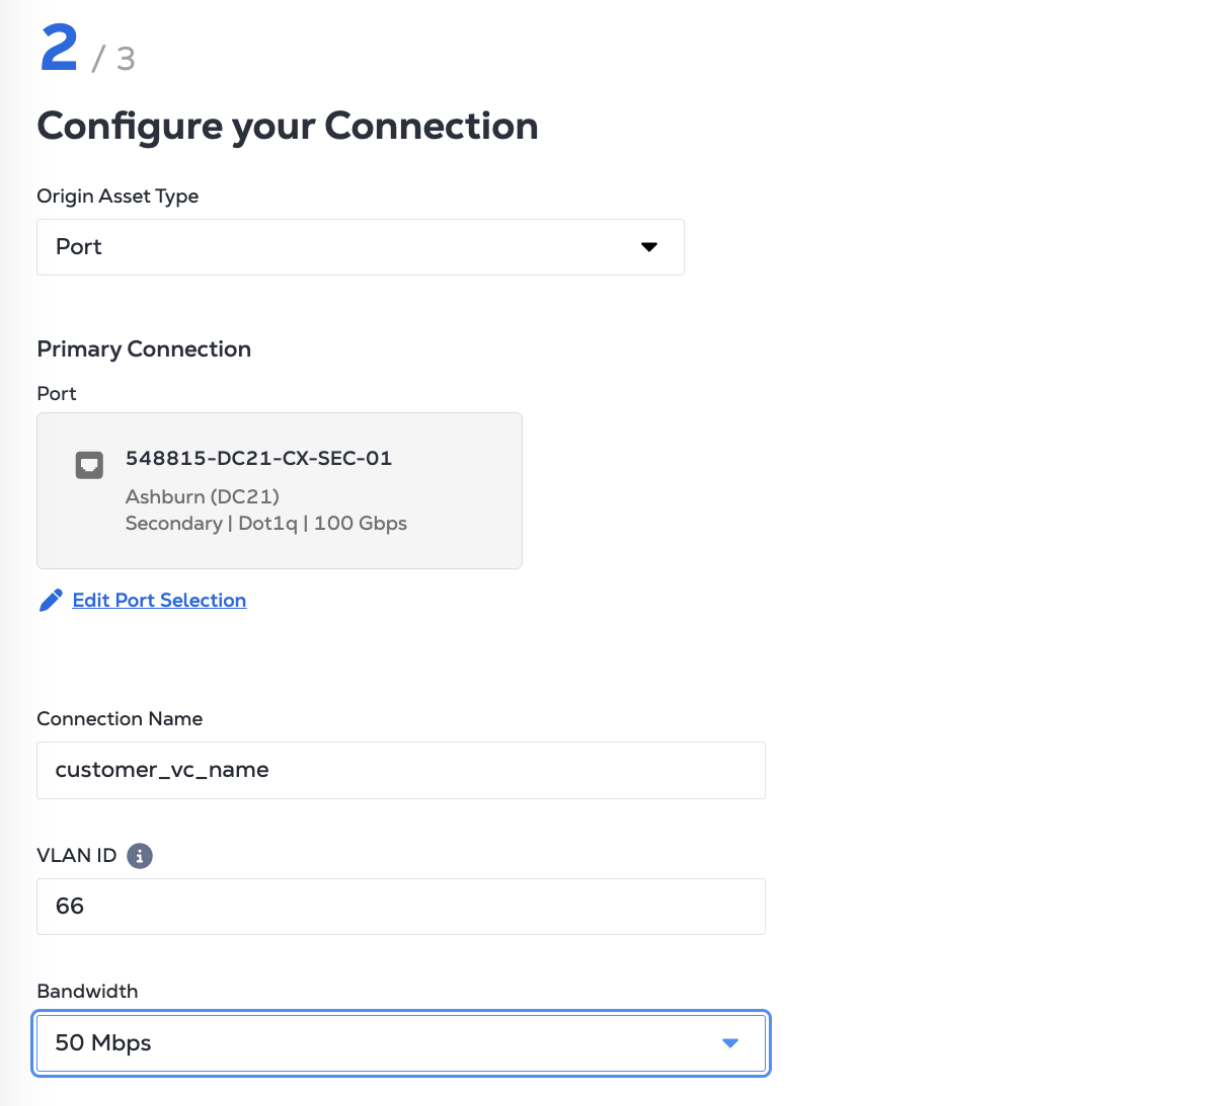
Task: Focus the Connection Name input field
Action: (x=400, y=770)
